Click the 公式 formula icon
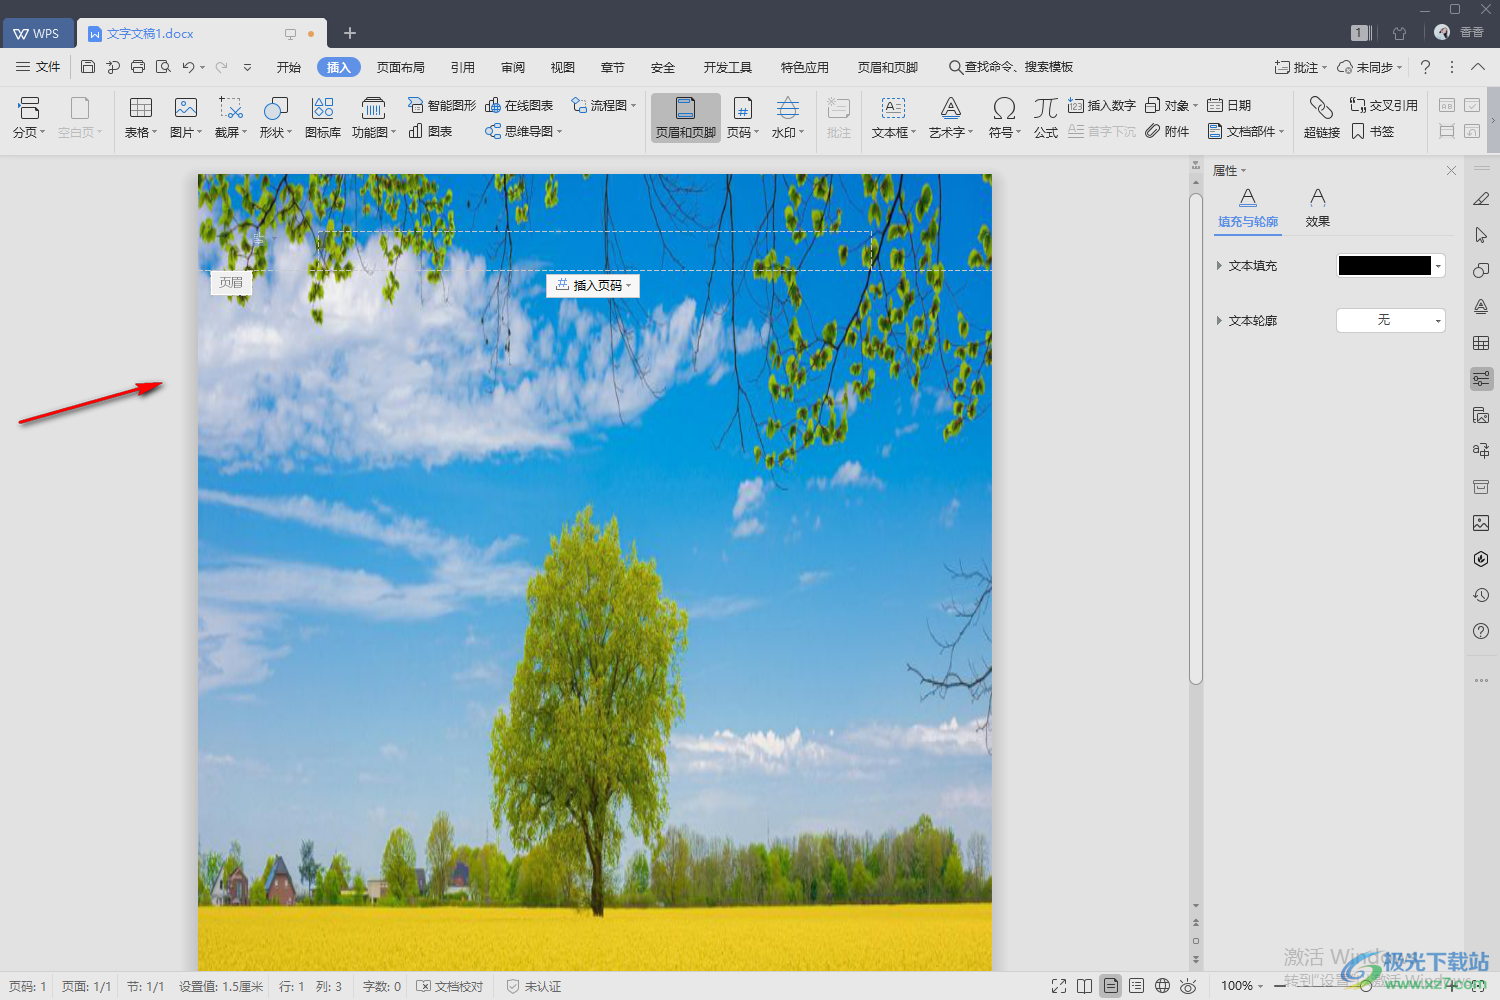The width and height of the screenshot is (1500, 1000). pos(1046,108)
